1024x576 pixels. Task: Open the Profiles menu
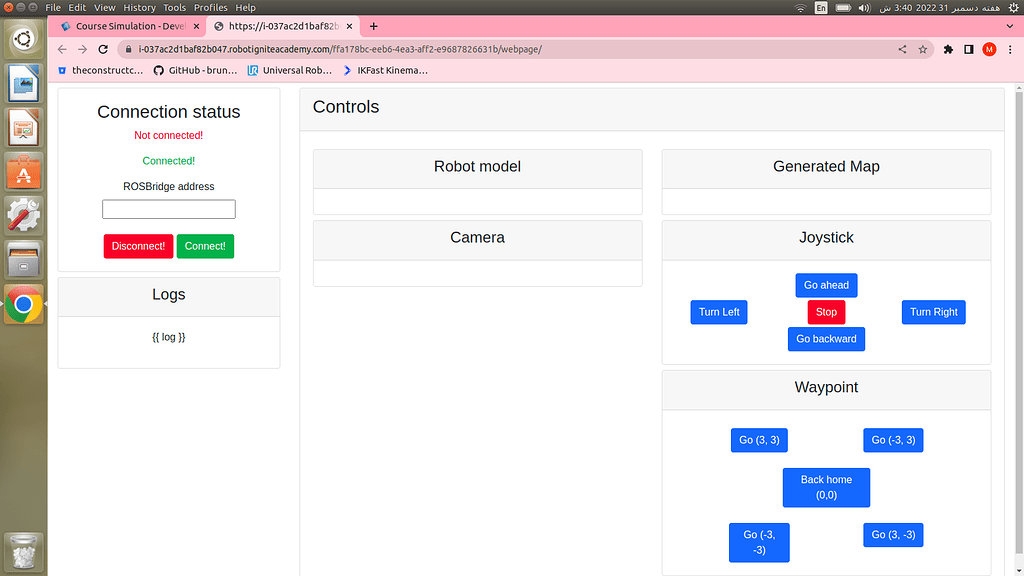click(x=210, y=8)
